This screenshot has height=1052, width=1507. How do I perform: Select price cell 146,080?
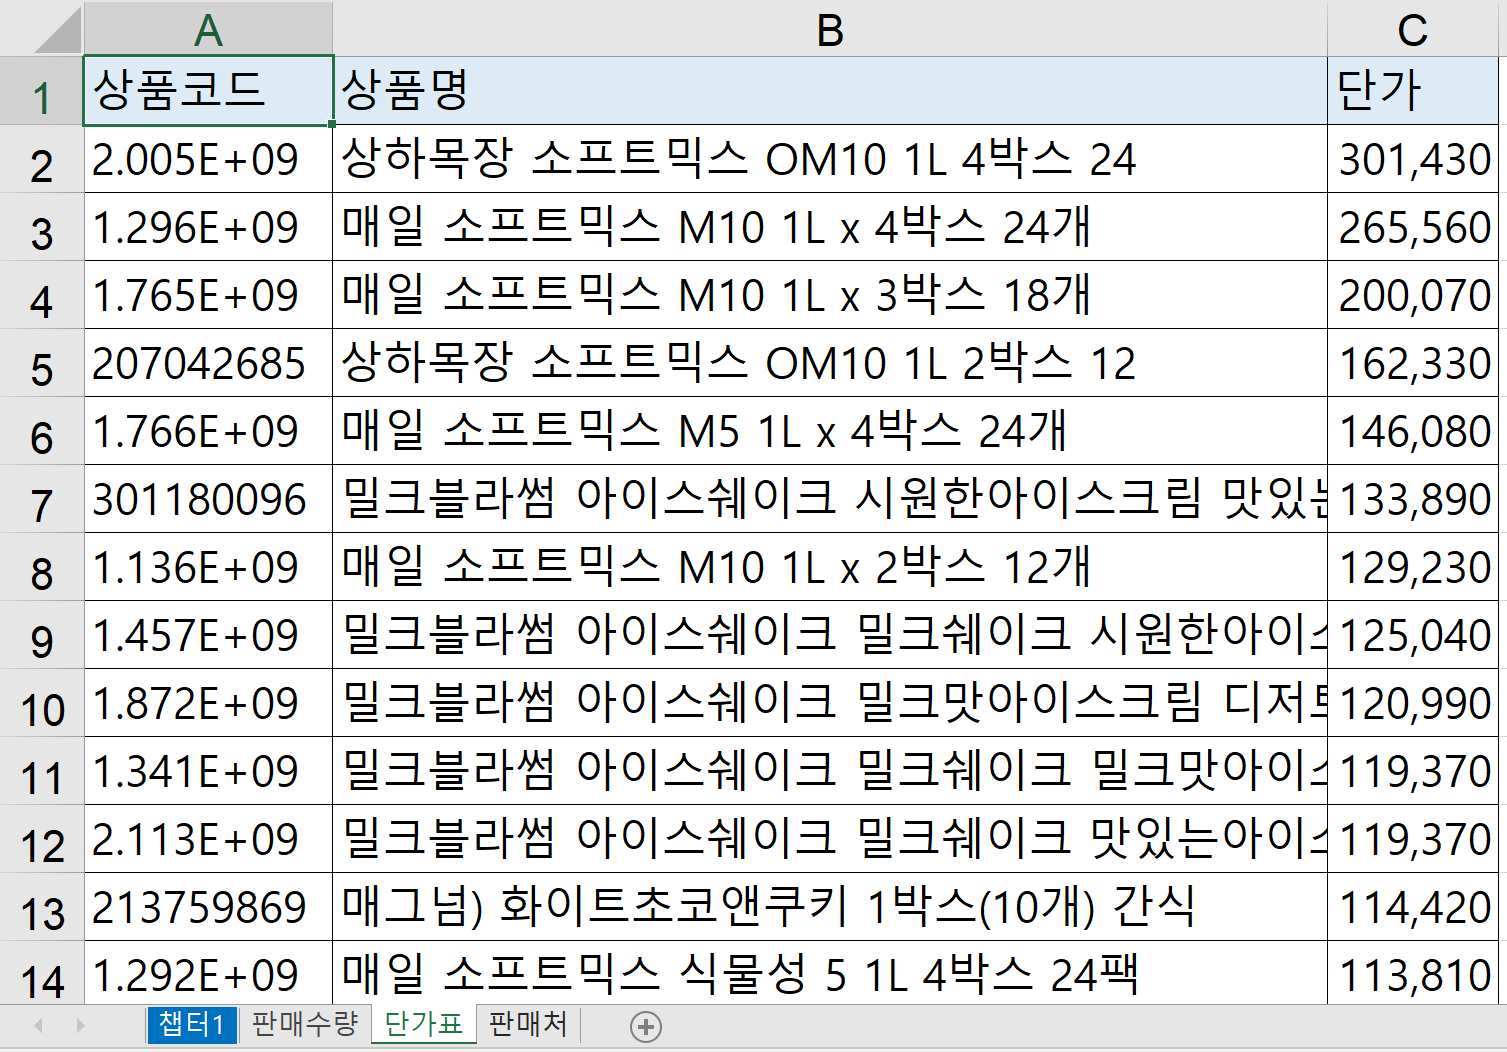click(1412, 431)
